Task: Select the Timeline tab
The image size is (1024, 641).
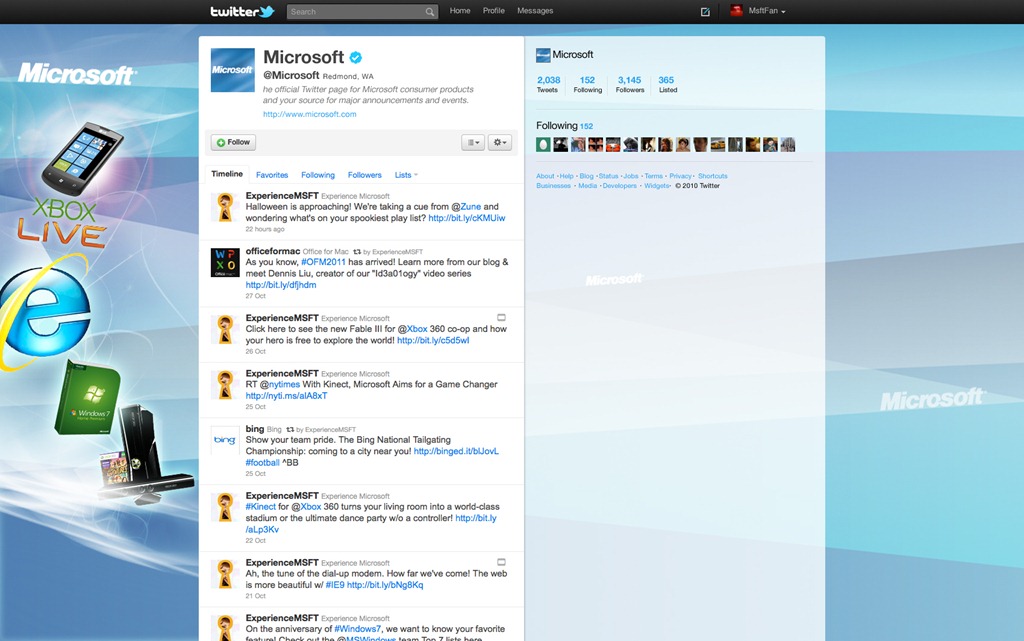Action: point(227,174)
